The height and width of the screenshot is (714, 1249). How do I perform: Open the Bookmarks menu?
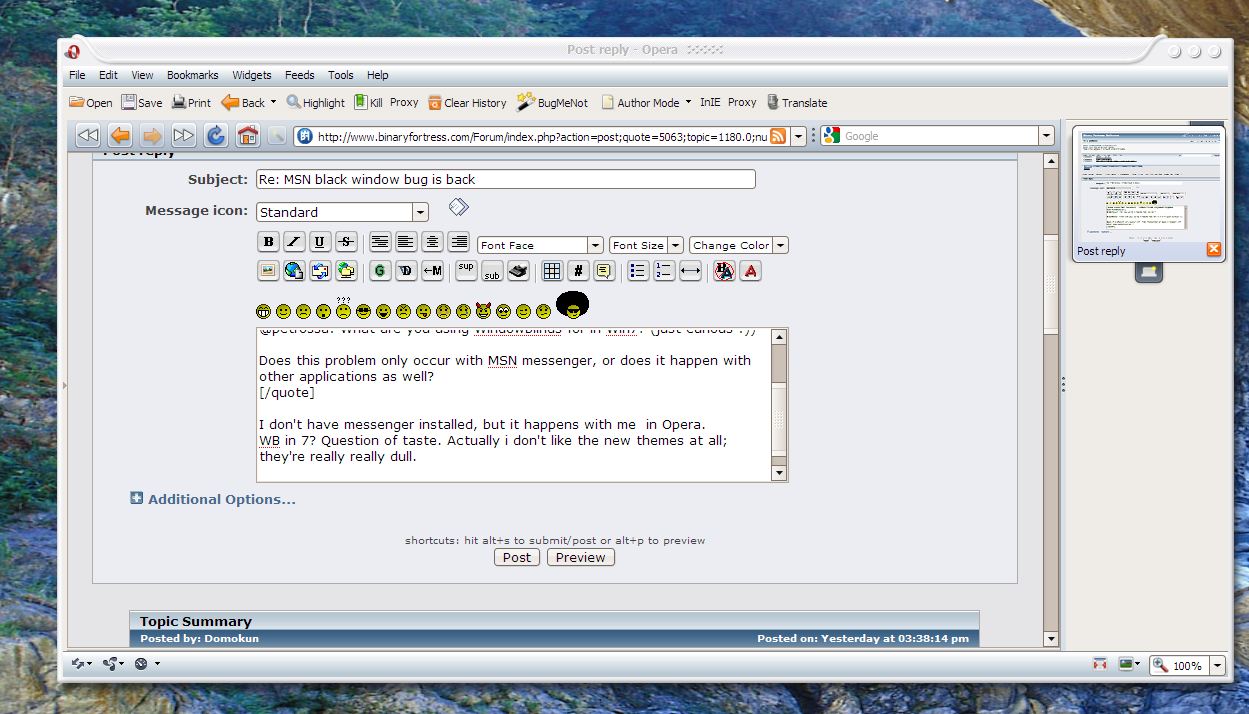point(192,75)
